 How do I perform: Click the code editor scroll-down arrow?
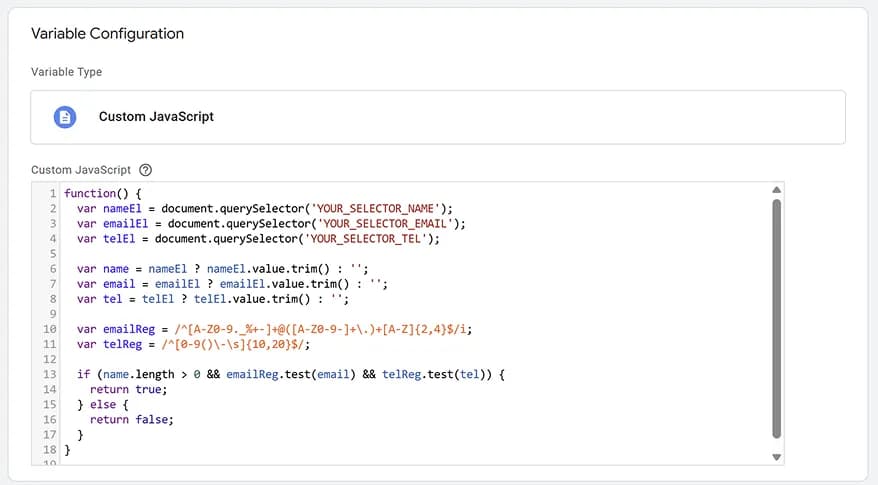[x=776, y=457]
